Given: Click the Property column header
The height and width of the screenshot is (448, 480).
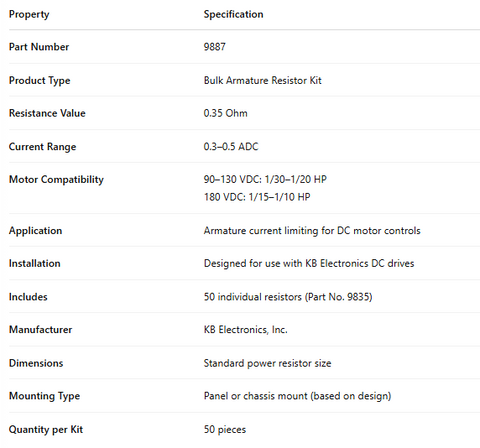Looking at the screenshot, I should tap(29, 14).
